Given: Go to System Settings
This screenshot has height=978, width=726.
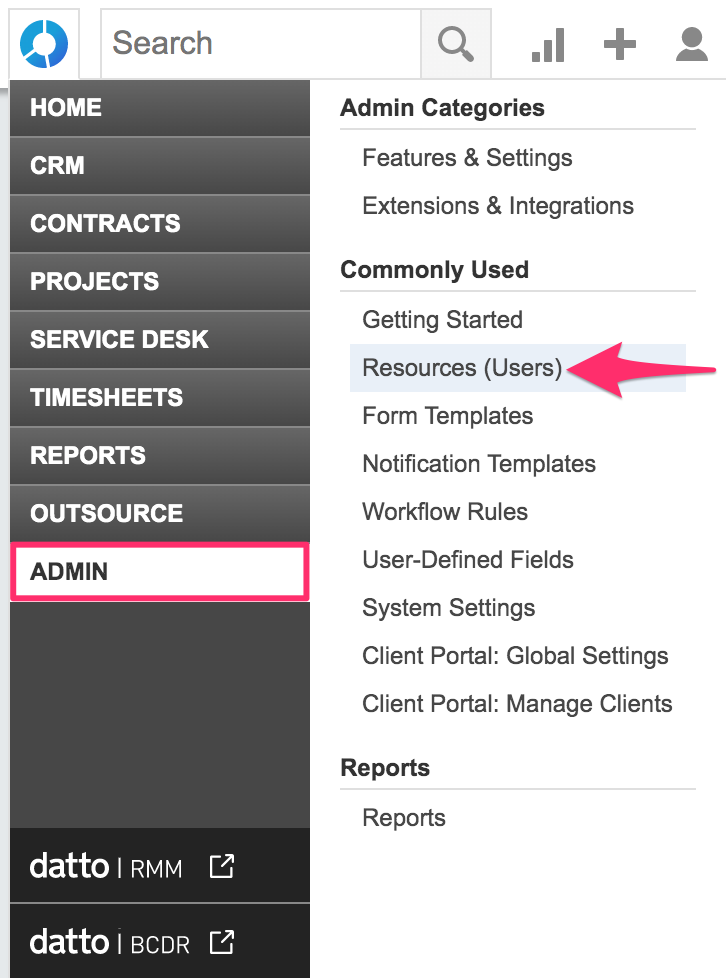Looking at the screenshot, I should [x=448, y=608].
